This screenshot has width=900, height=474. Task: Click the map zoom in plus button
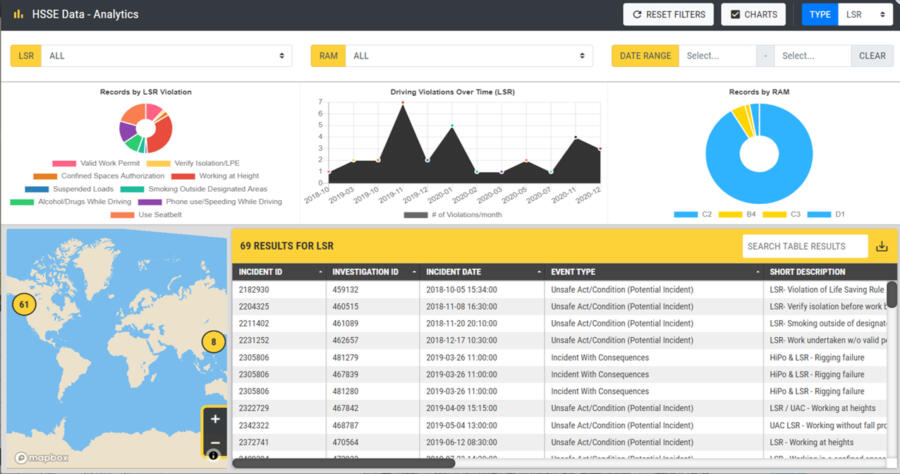215,420
